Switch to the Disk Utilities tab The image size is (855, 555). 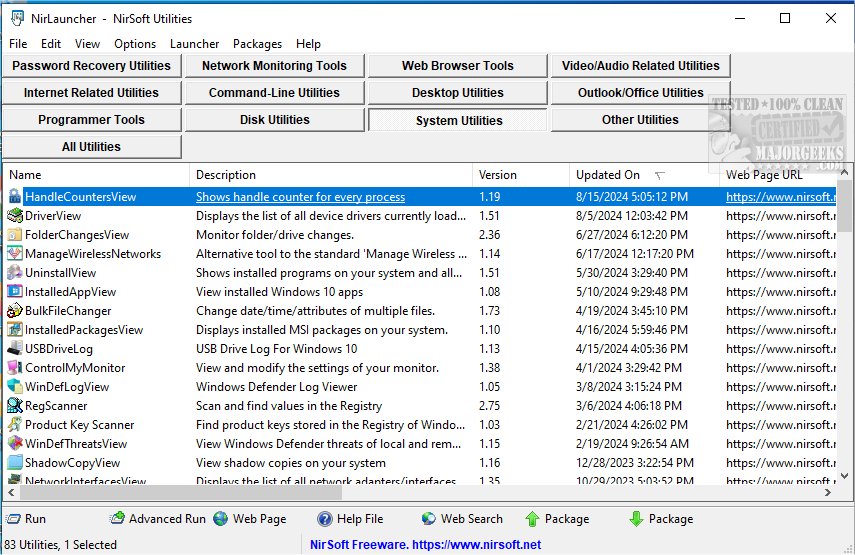[x=274, y=120]
